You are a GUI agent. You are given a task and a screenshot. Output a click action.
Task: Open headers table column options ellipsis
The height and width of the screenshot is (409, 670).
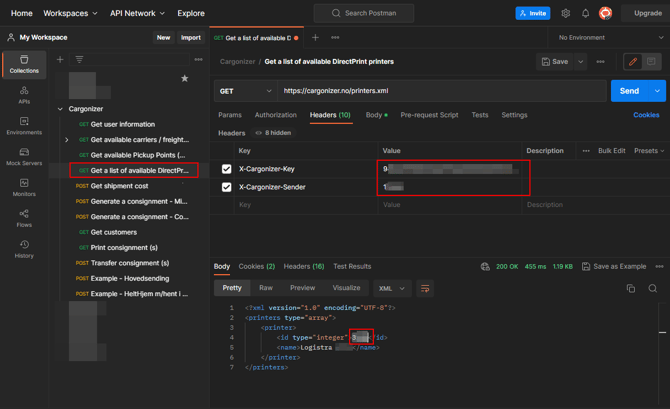pyautogui.click(x=586, y=151)
